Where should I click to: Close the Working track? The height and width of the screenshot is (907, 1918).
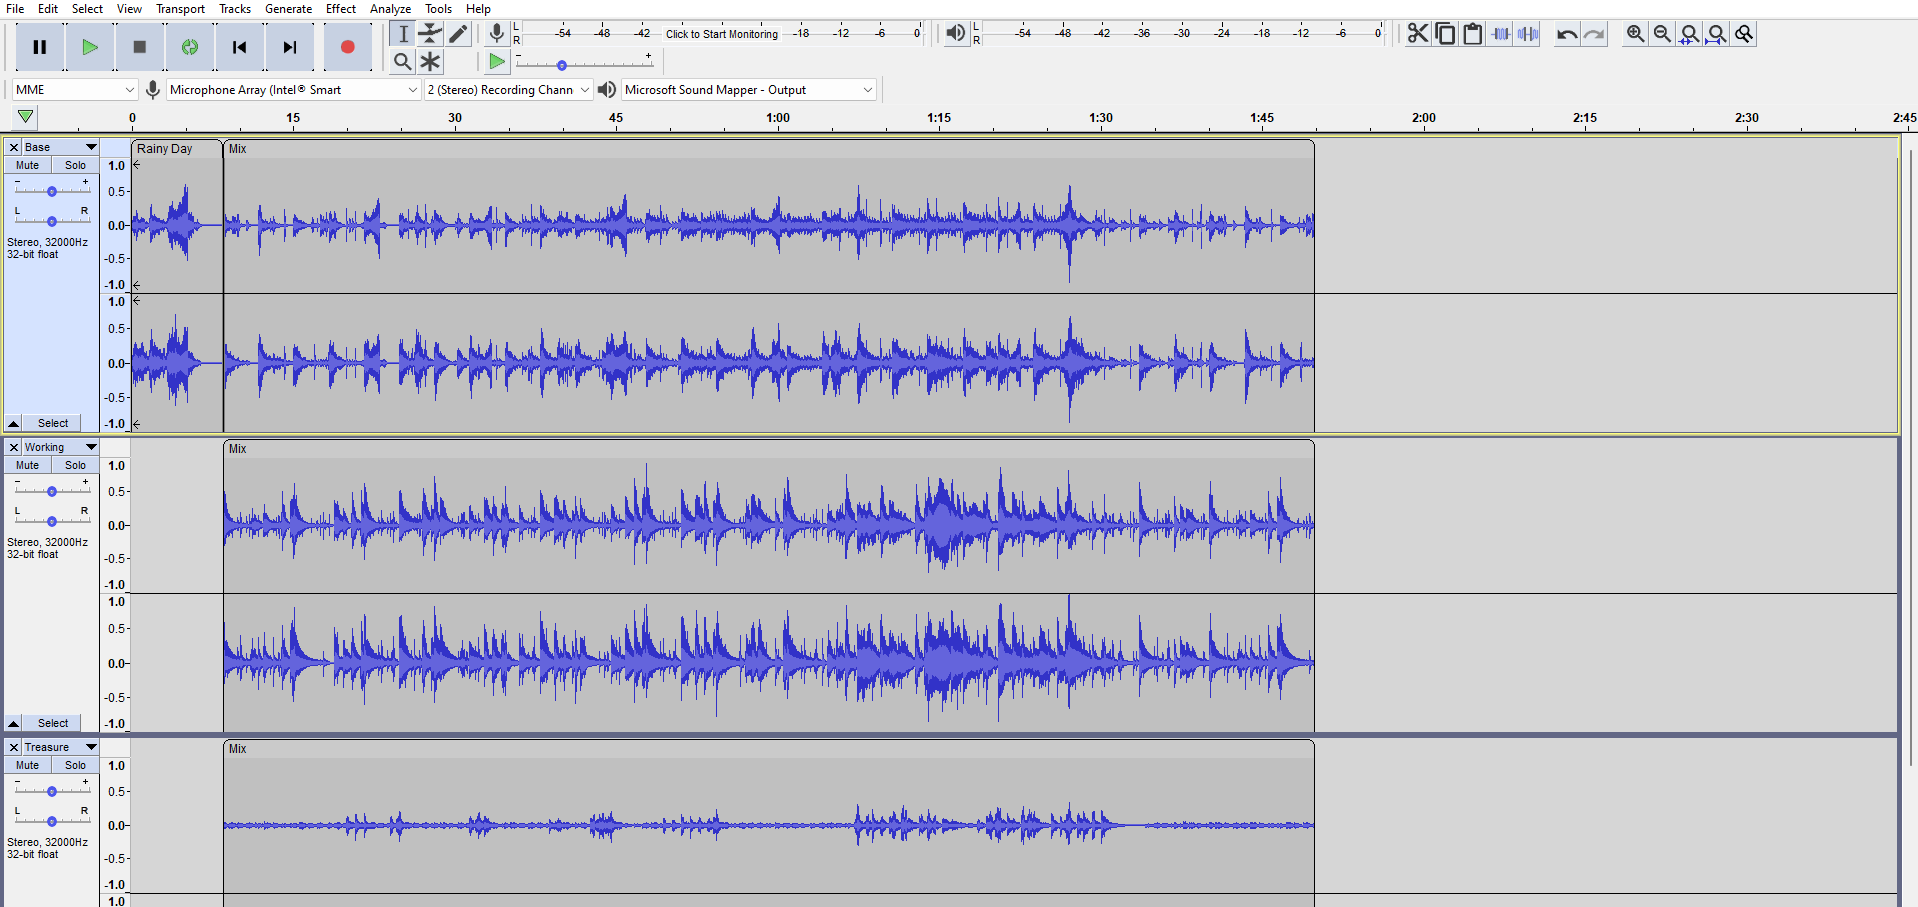tap(14, 447)
